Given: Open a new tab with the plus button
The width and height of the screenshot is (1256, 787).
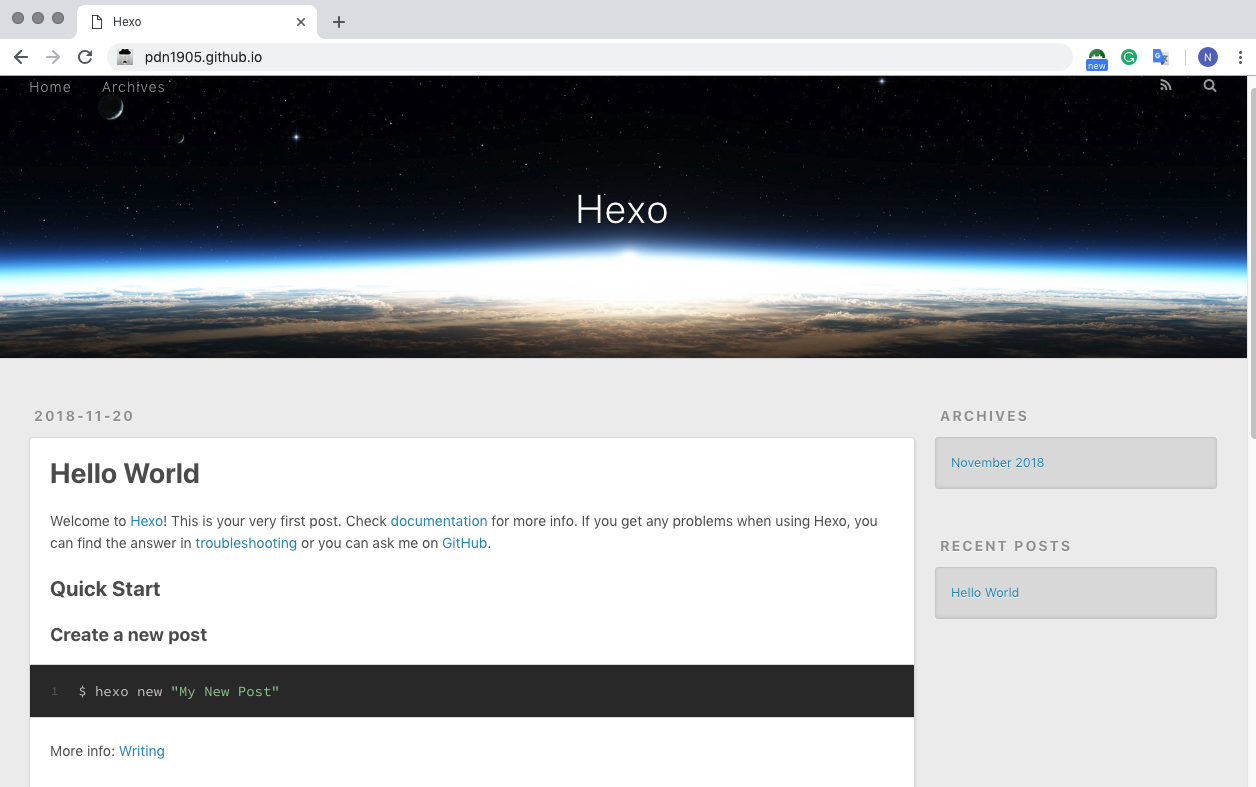Looking at the screenshot, I should click(339, 22).
